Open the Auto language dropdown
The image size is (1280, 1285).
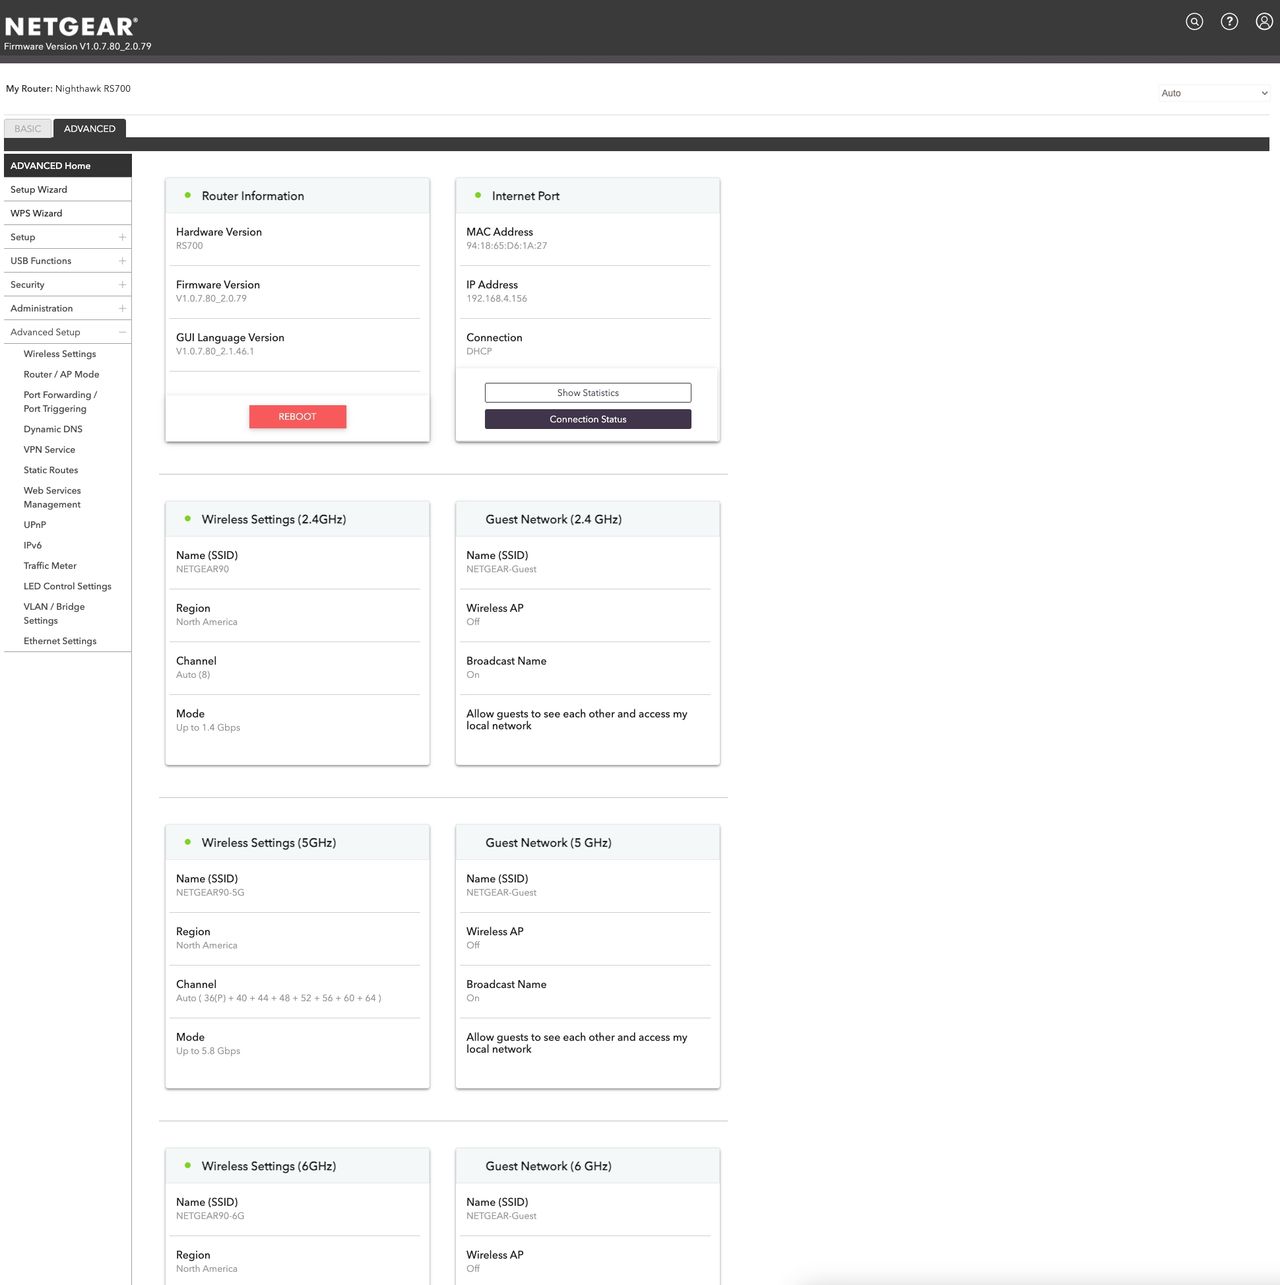pos(1214,93)
